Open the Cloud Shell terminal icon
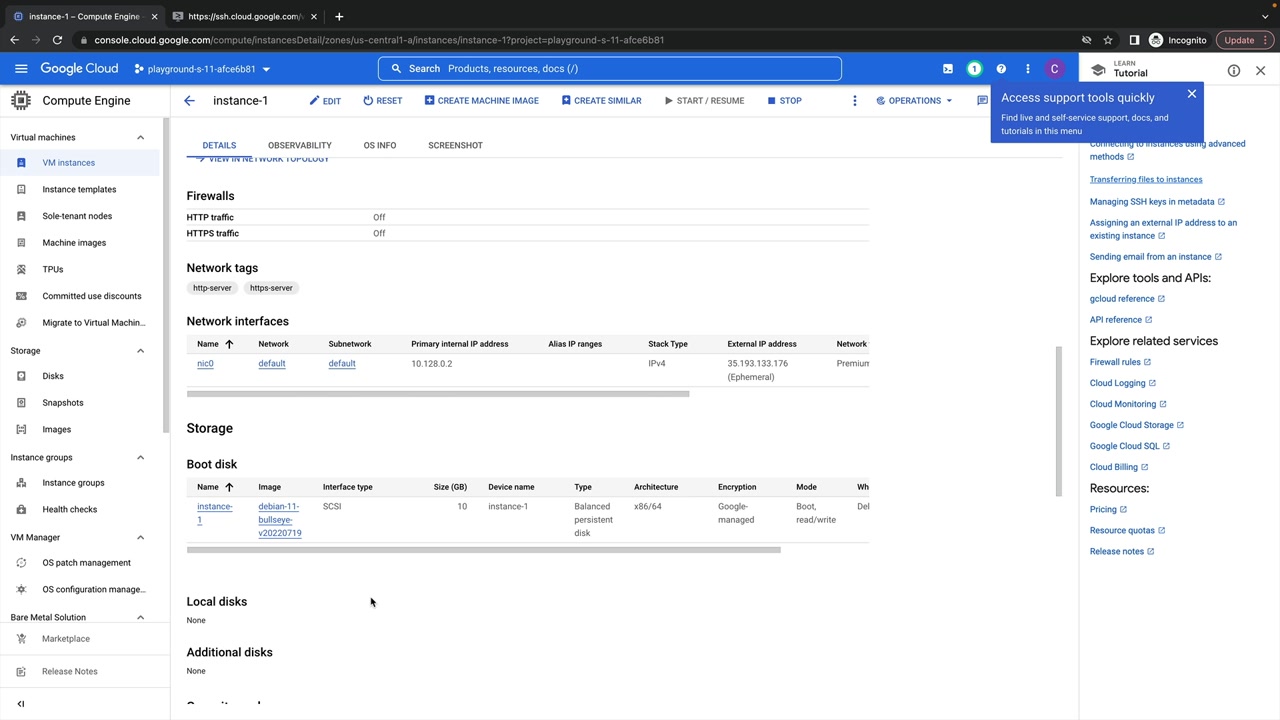Viewport: 1280px width, 720px height. pyautogui.click(x=947, y=69)
